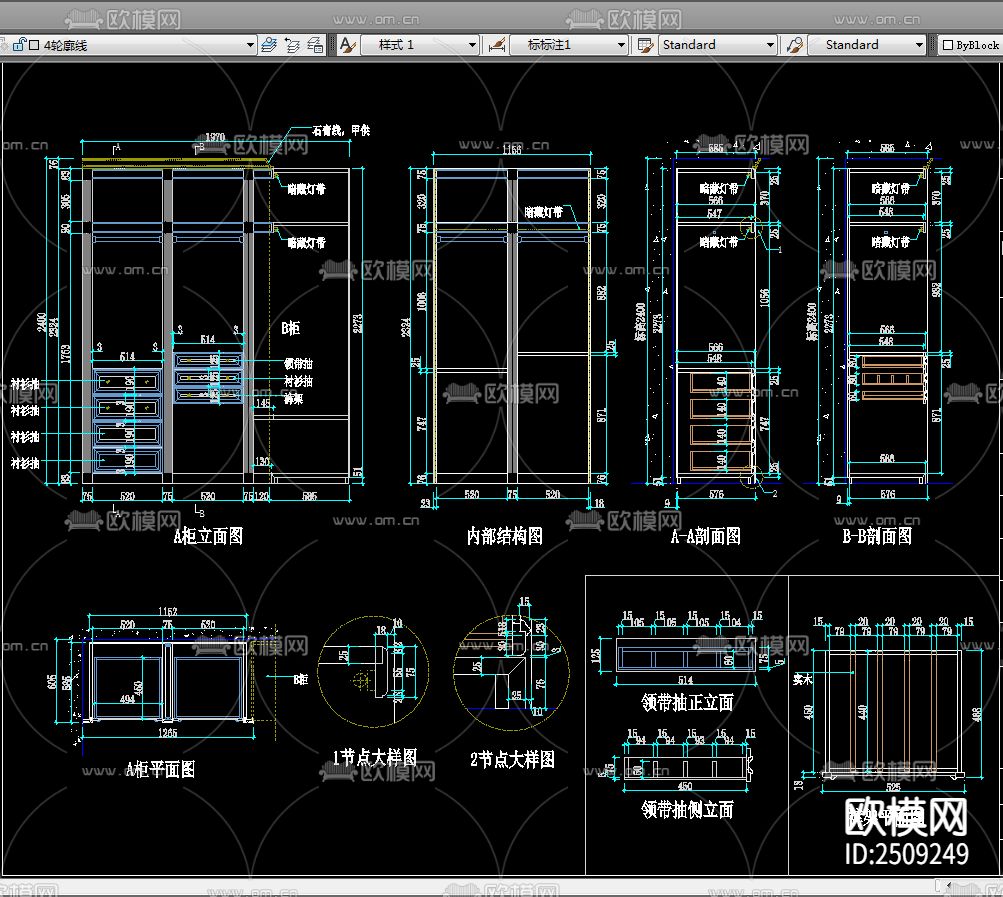Image resolution: width=1003 pixels, height=897 pixels.
Task: Toggle the lock icon of layer 4轮廓线
Action: pyautogui.click(x=19, y=45)
